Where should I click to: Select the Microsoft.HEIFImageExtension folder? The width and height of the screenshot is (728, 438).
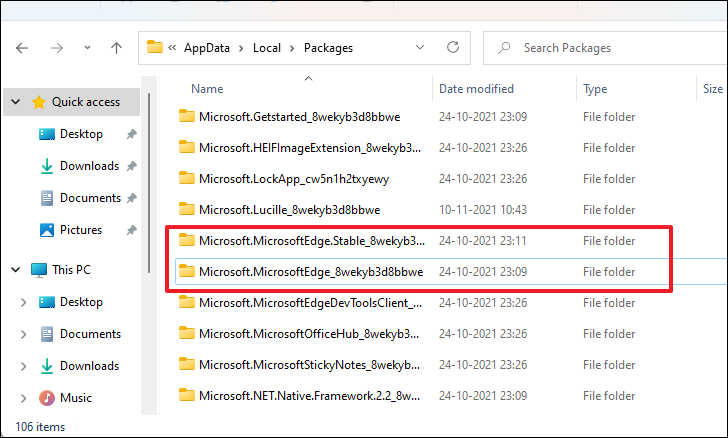tap(310, 148)
